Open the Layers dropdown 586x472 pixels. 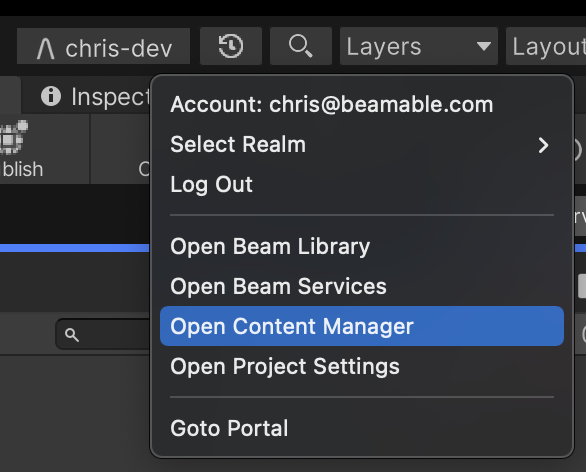point(419,46)
